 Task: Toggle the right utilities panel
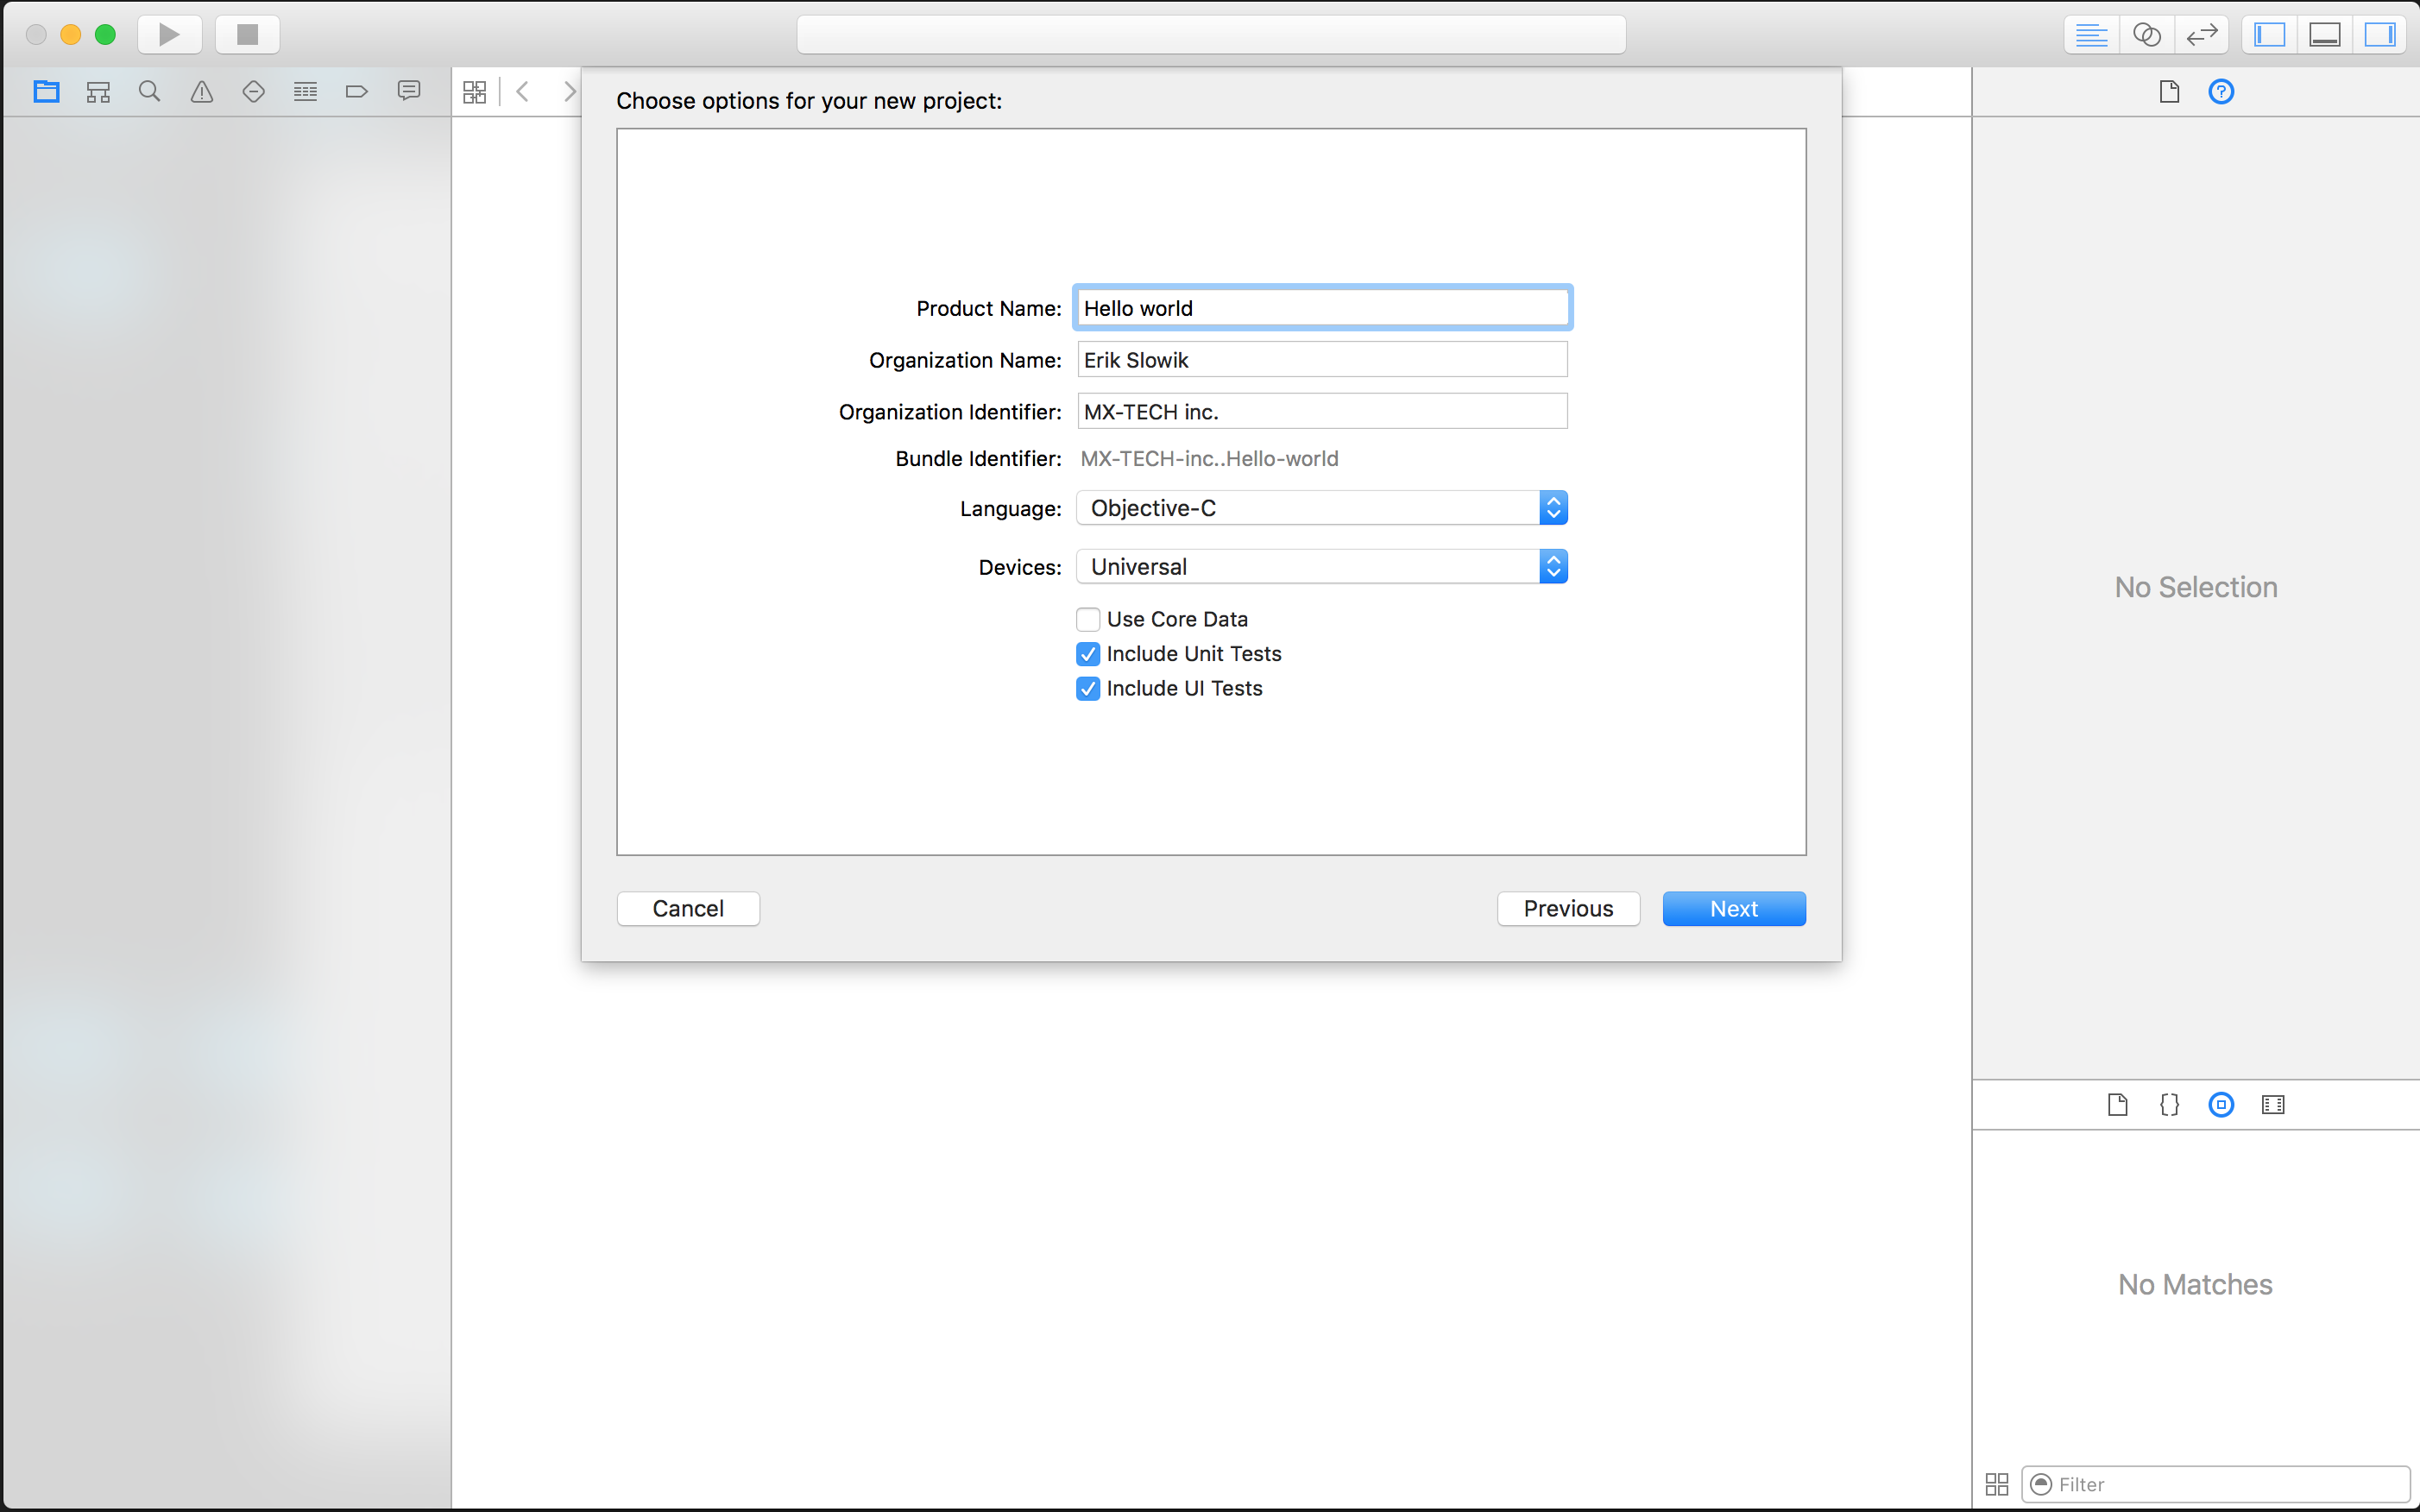(x=2380, y=34)
